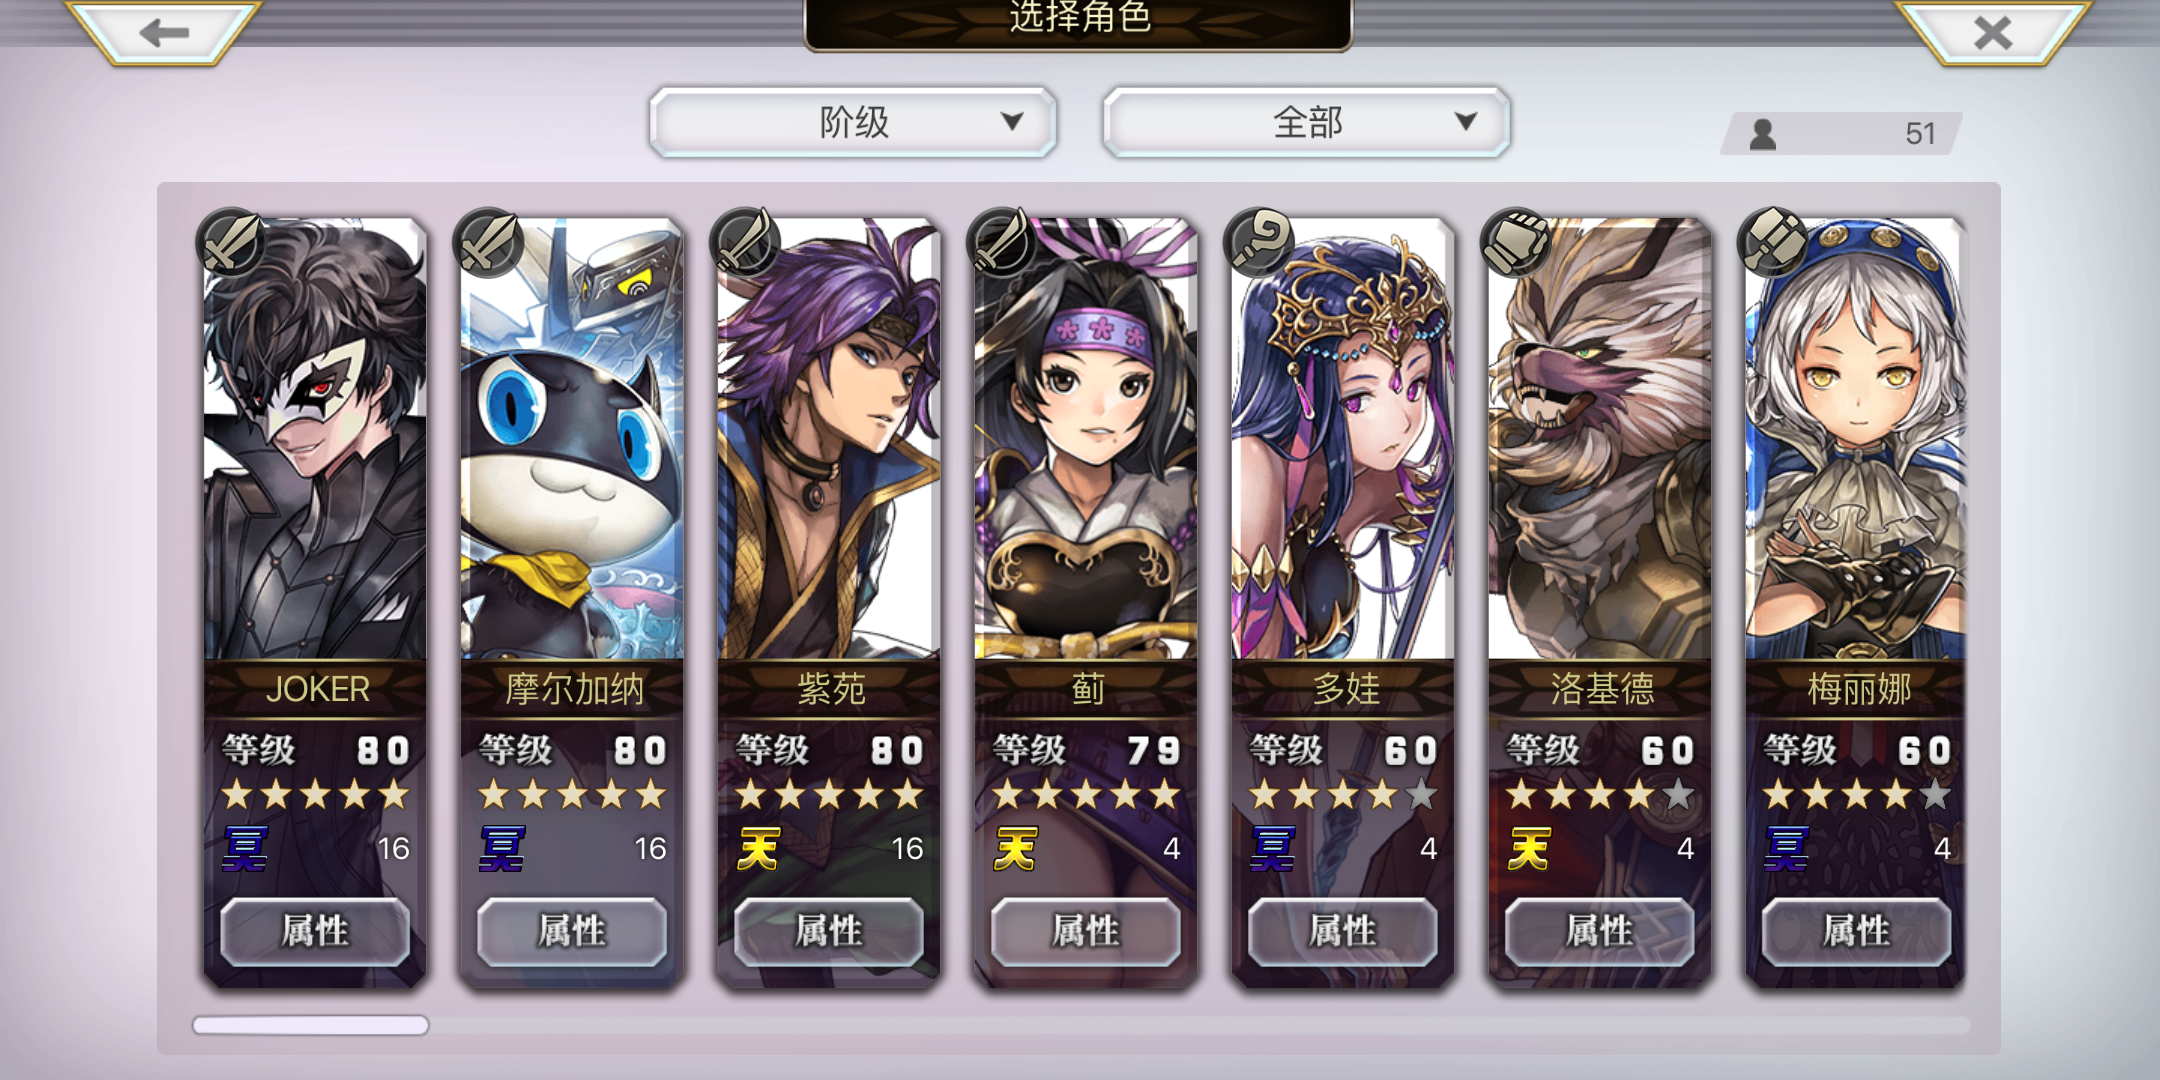View 属性 of 梅丽娜
2160x1080 pixels.
[1857, 931]
